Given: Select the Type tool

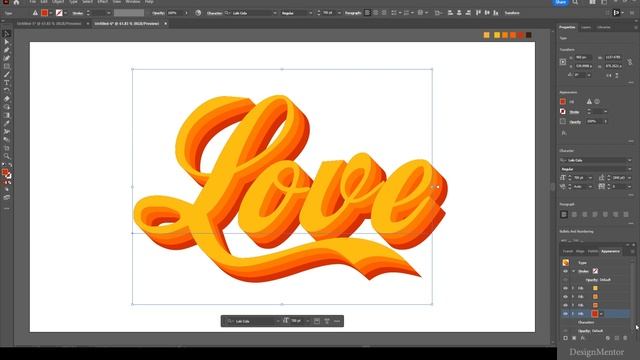Looking at the screenshot, I should pyautogui.click(x=7, y=83).
